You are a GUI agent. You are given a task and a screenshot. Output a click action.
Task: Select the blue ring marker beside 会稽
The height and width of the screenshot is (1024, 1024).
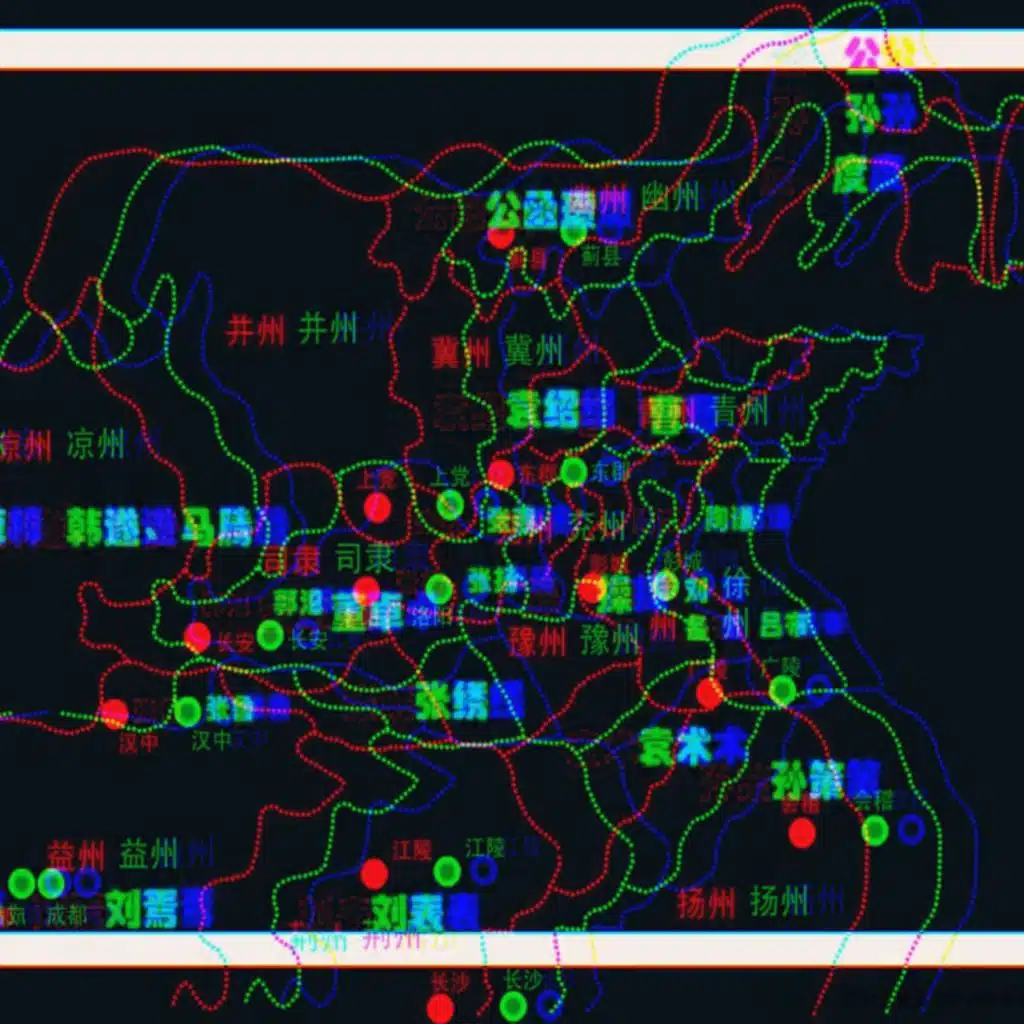coord(911,829)
